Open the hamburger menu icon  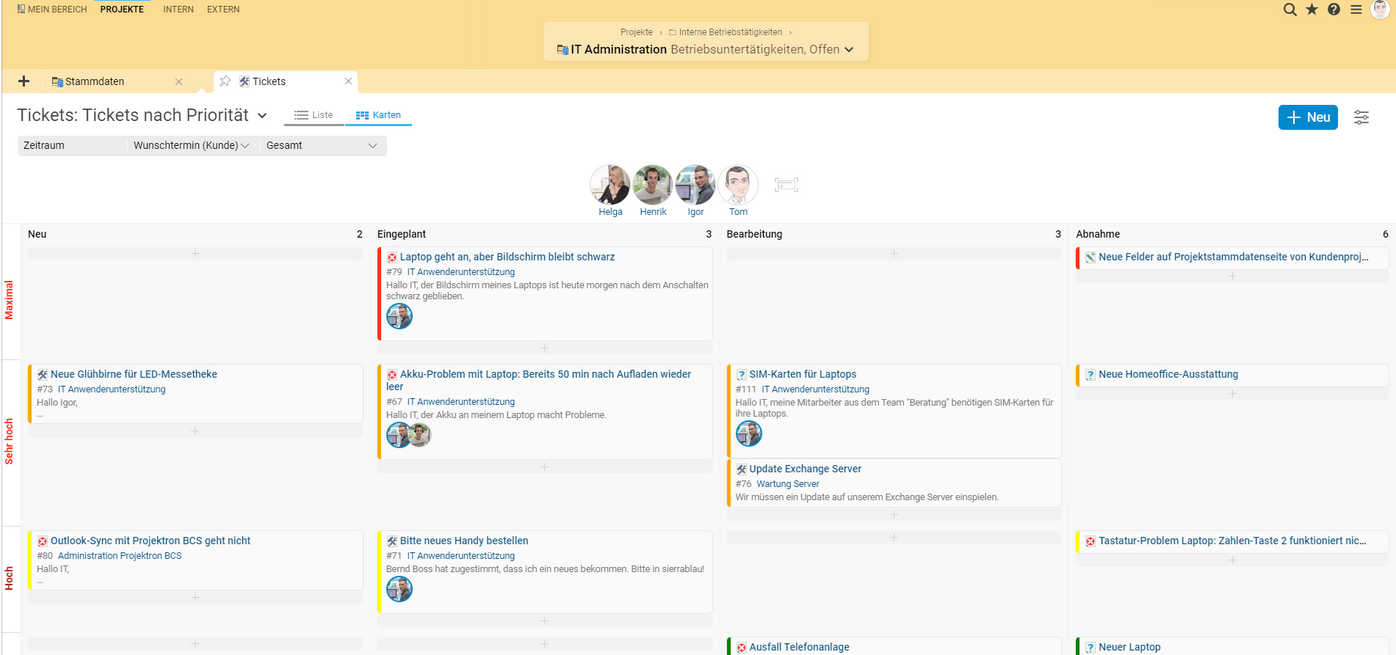coord(1356,9)
